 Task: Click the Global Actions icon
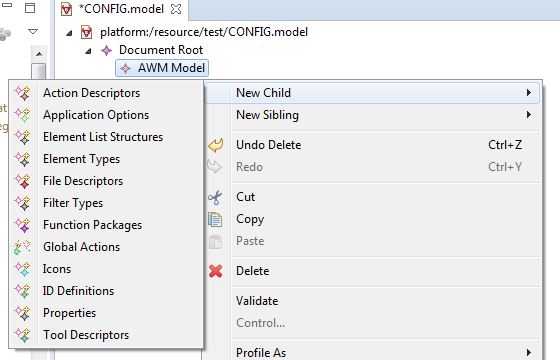22,247
